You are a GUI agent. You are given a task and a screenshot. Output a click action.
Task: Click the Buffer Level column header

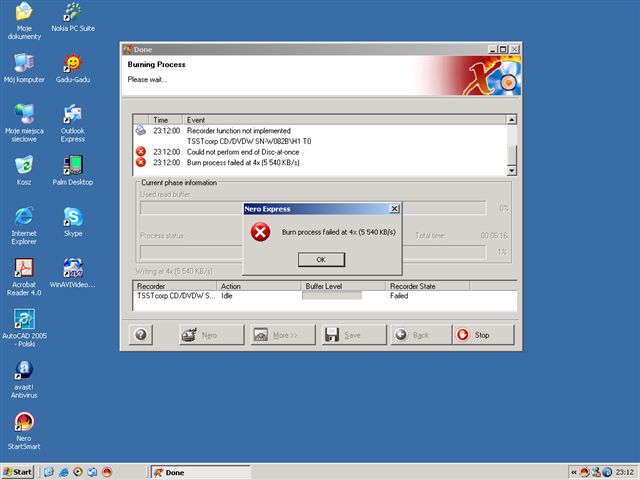[343, 286]
